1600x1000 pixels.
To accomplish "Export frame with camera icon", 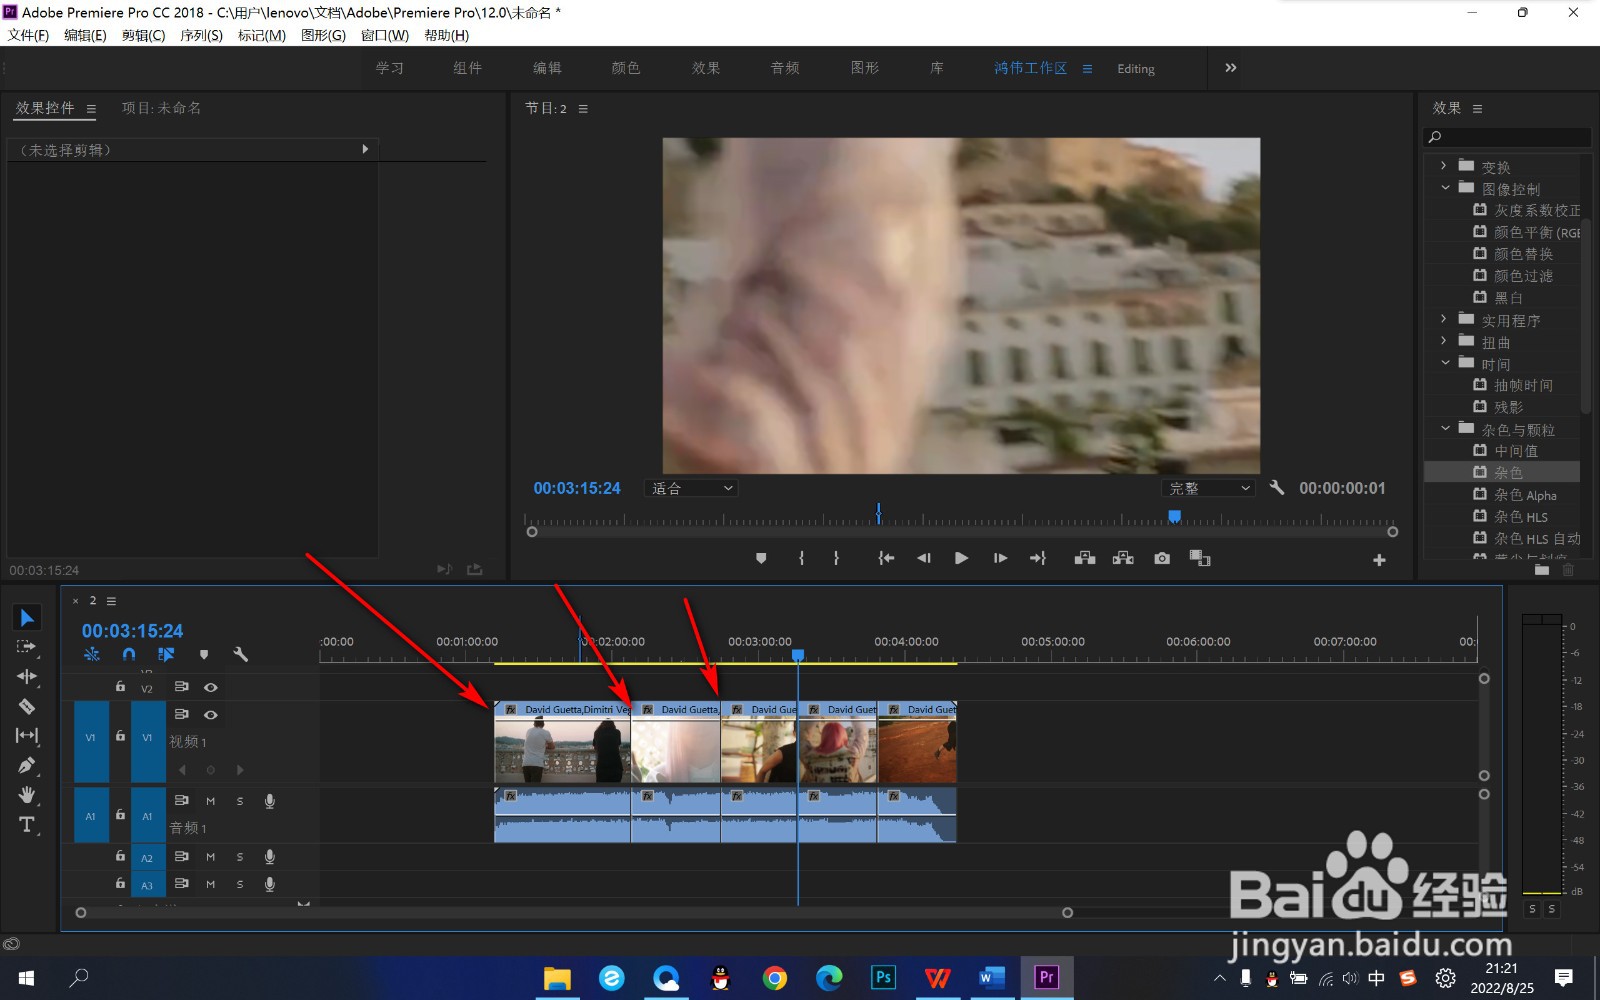I will (x=1162, y=558).
